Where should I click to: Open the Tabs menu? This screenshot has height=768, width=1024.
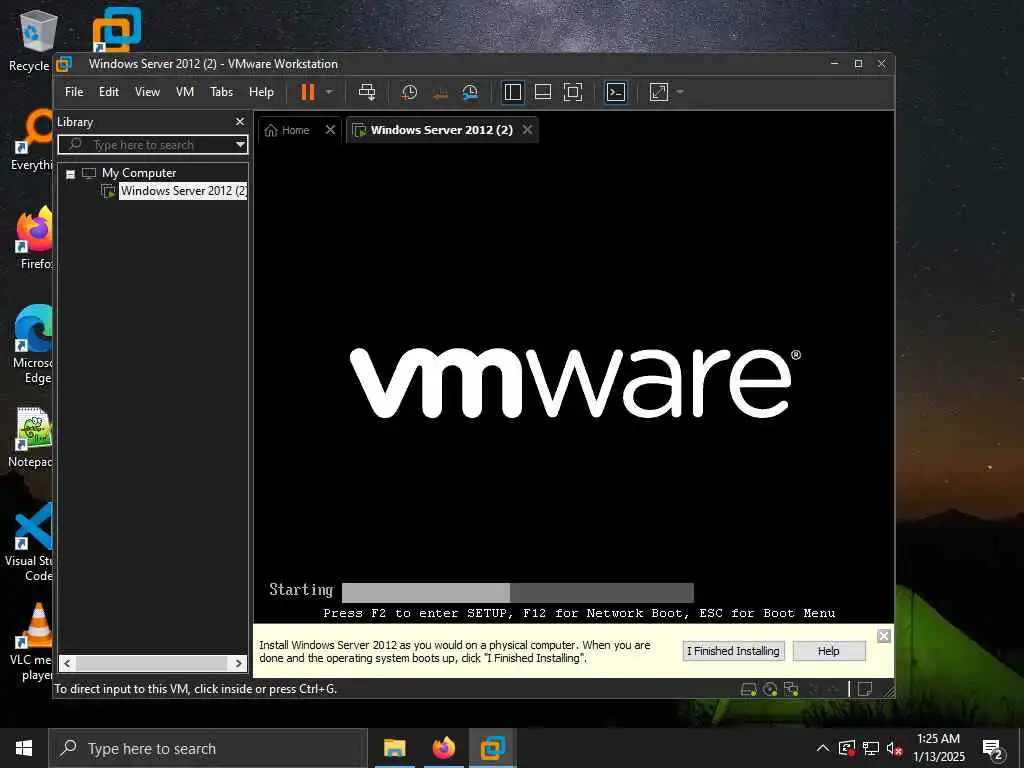click(221, 92)
